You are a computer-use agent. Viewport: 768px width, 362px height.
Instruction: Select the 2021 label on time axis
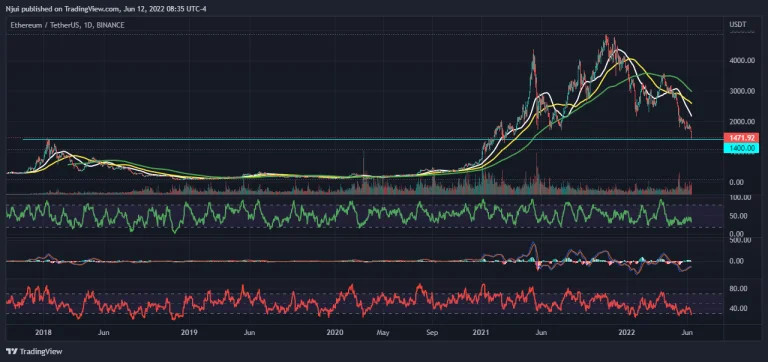point(481,333)
